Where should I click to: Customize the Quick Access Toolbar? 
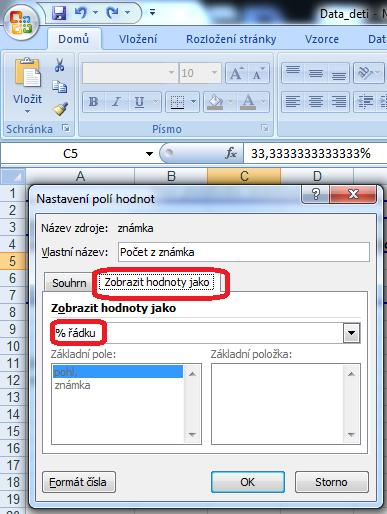[152, 13]
